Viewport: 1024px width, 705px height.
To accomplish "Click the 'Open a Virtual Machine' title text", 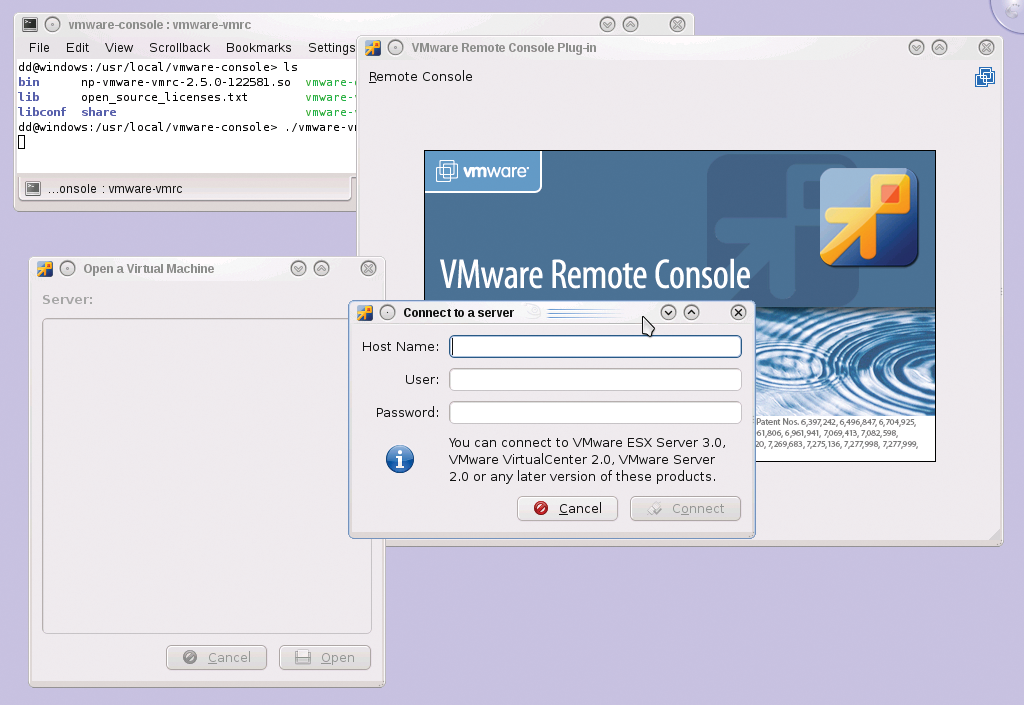I will (x=149, y=268).
